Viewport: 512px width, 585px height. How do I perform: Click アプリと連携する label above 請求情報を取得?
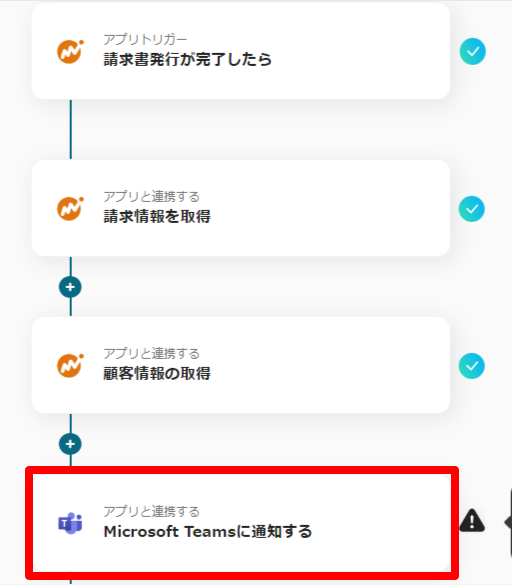click(152, 197)
